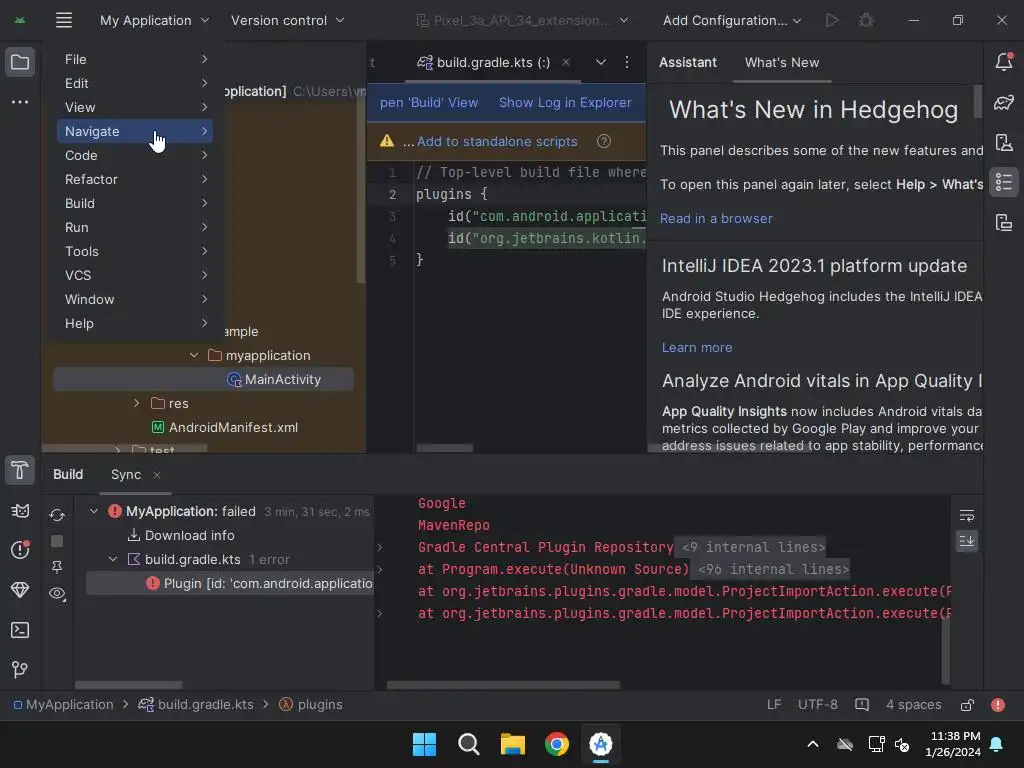The image size is (1024, 768).
Task: Open the Refactor menu
Action: (135, 179)
